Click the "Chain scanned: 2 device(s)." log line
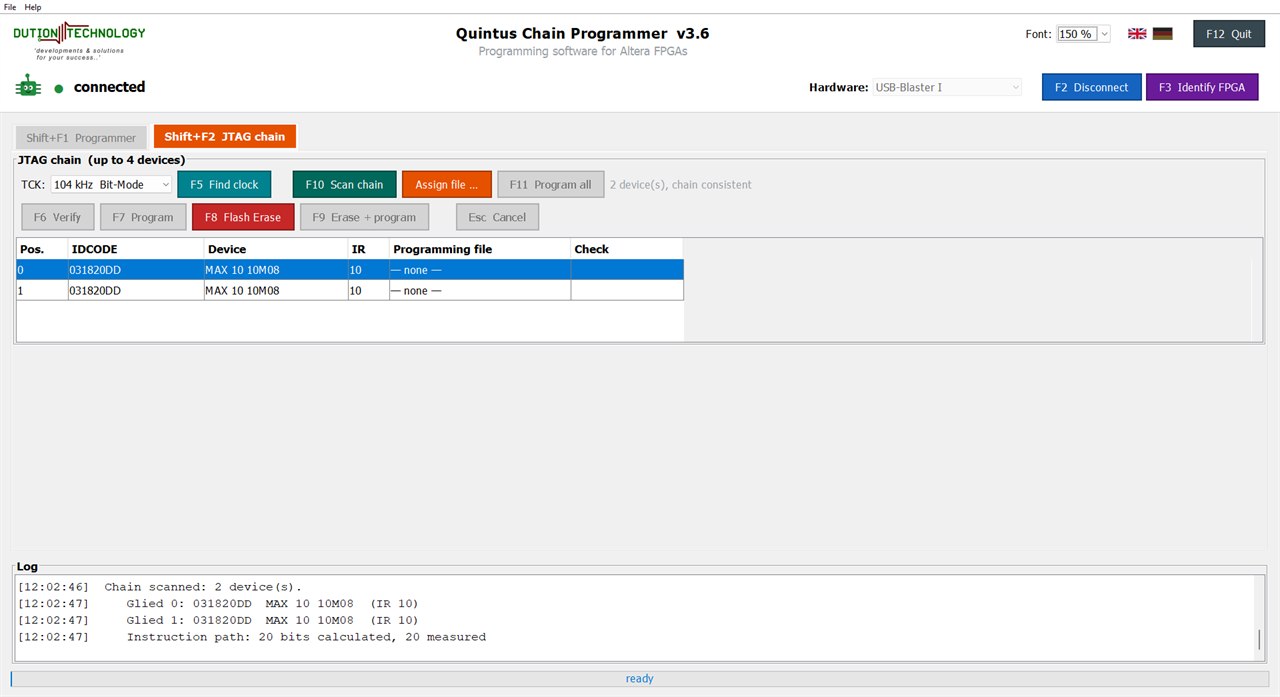Screen dimensions: 1280x697 click(203, 587)
